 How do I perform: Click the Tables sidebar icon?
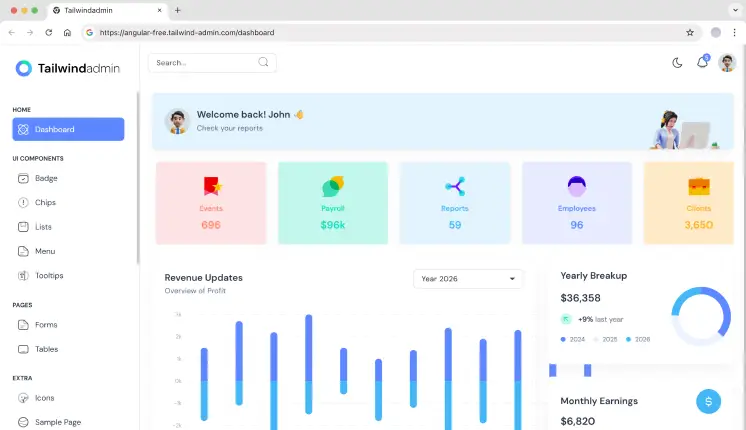pos(23,349)
